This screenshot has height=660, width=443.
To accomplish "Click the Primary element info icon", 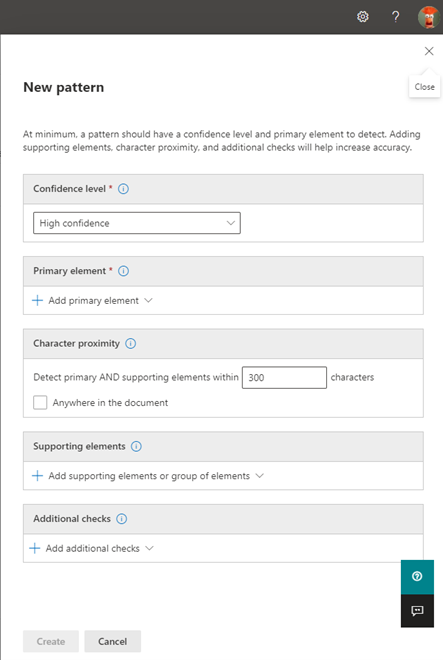I will click(x=123, y=271).
